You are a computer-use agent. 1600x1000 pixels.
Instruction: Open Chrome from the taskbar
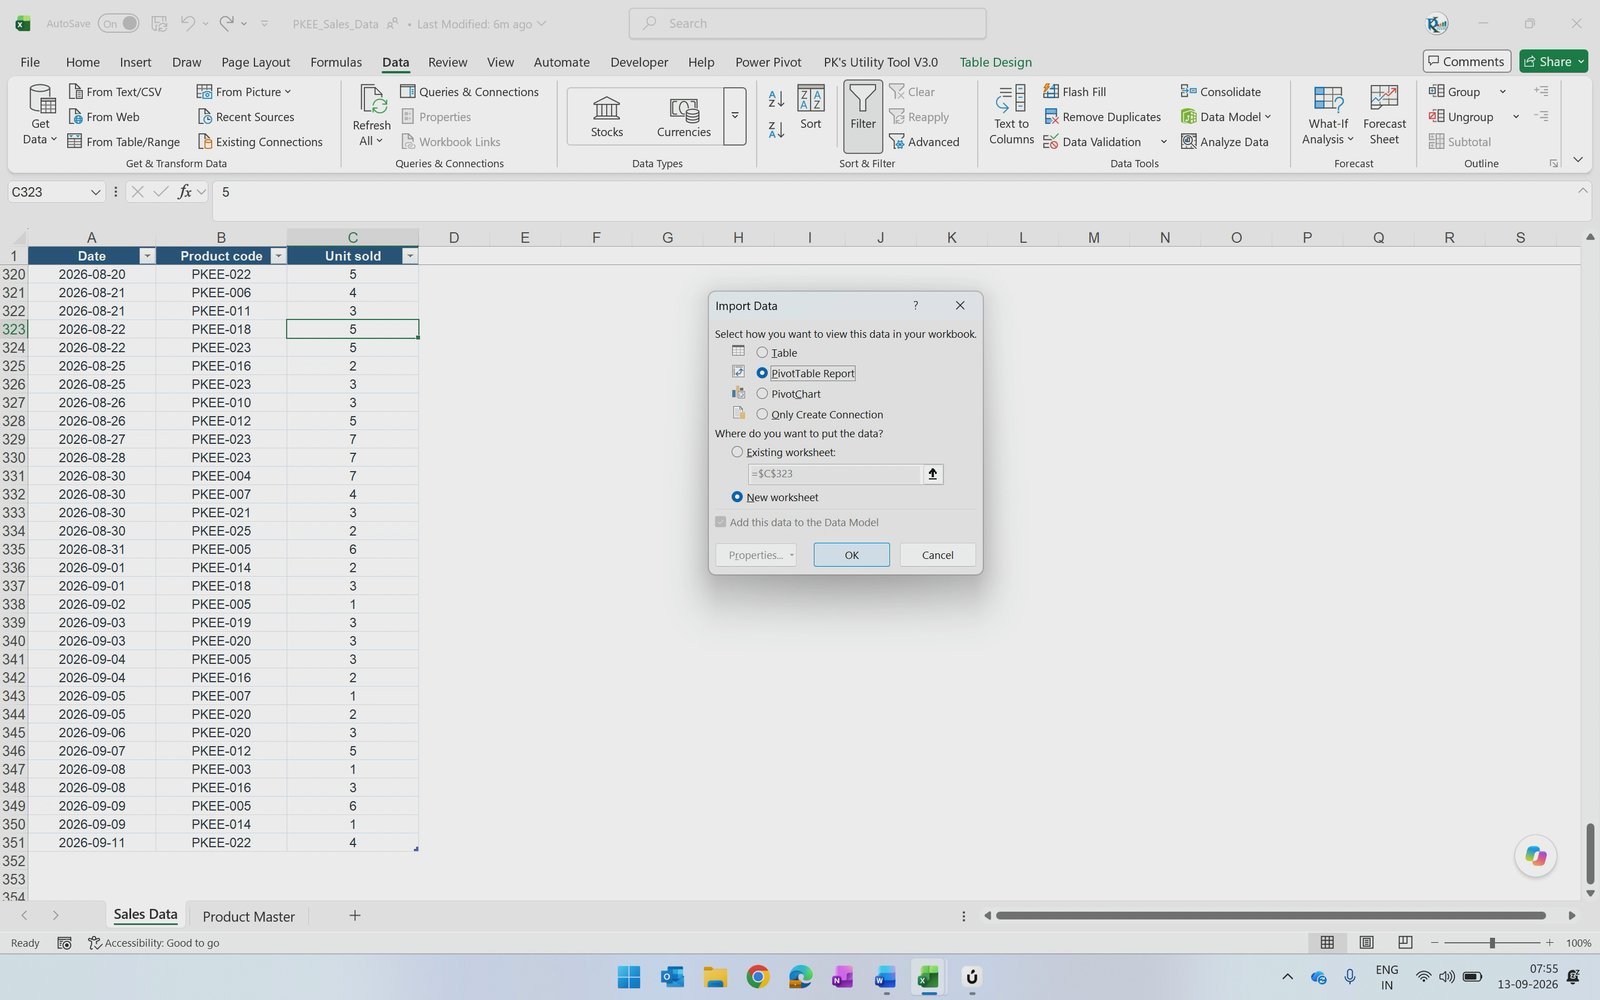point(758,977)
